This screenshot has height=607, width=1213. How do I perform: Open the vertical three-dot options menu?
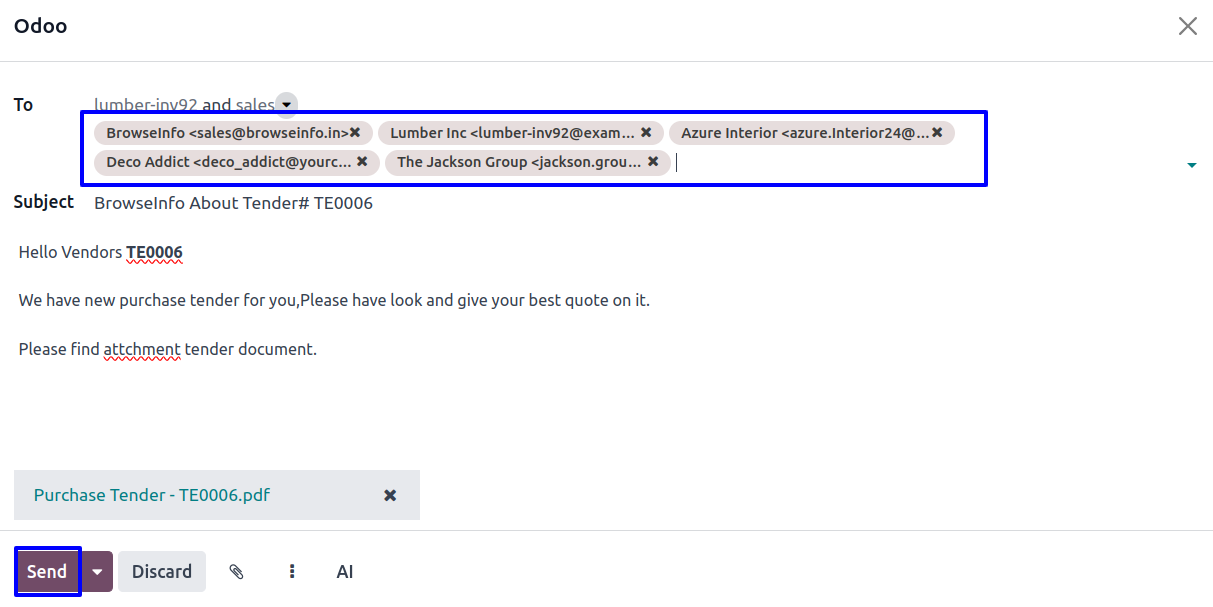coord(292,571)
